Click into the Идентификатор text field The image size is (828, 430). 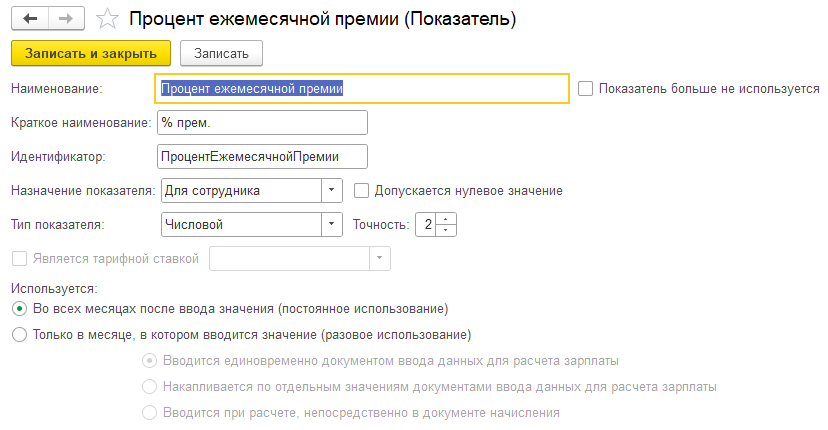262,157
